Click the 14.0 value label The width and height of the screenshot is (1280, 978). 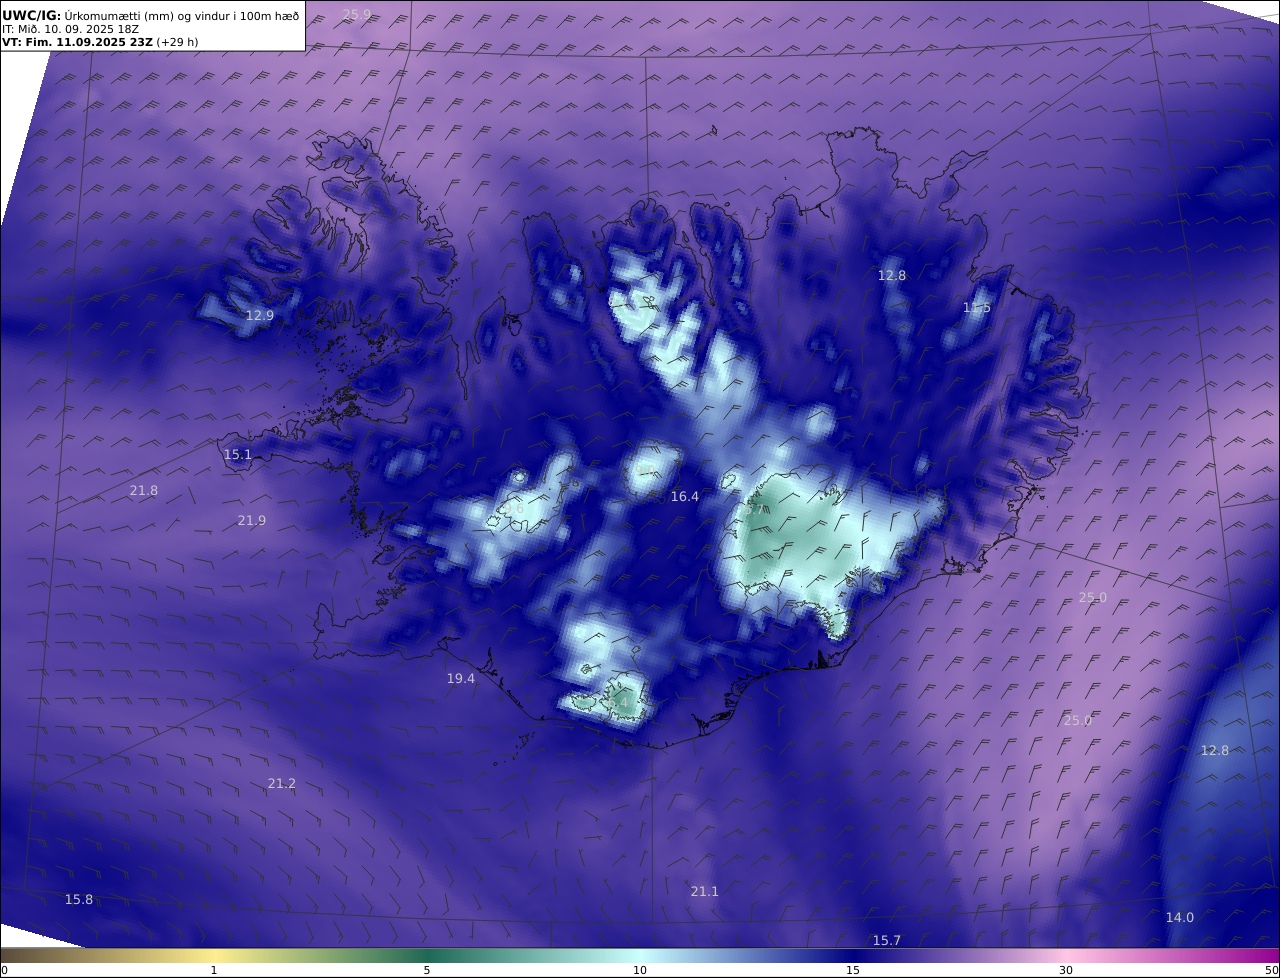(x=1180, y=917)
